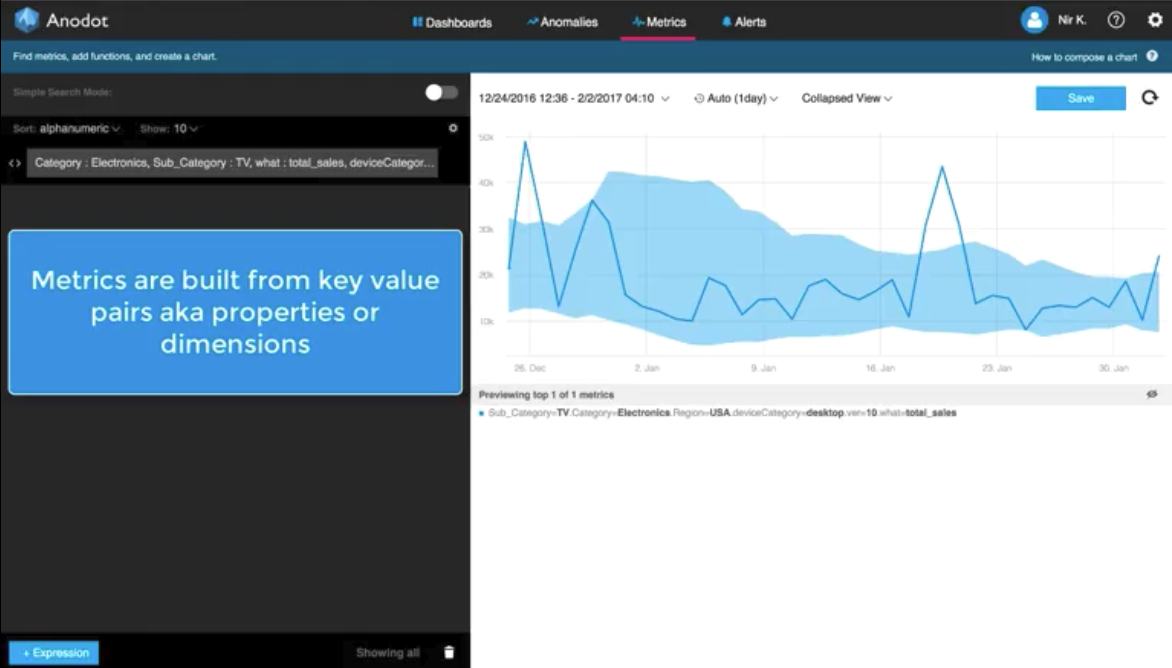Click the search panel settings gear
The image size is (1172, 668).
click(x=453, y=128)
